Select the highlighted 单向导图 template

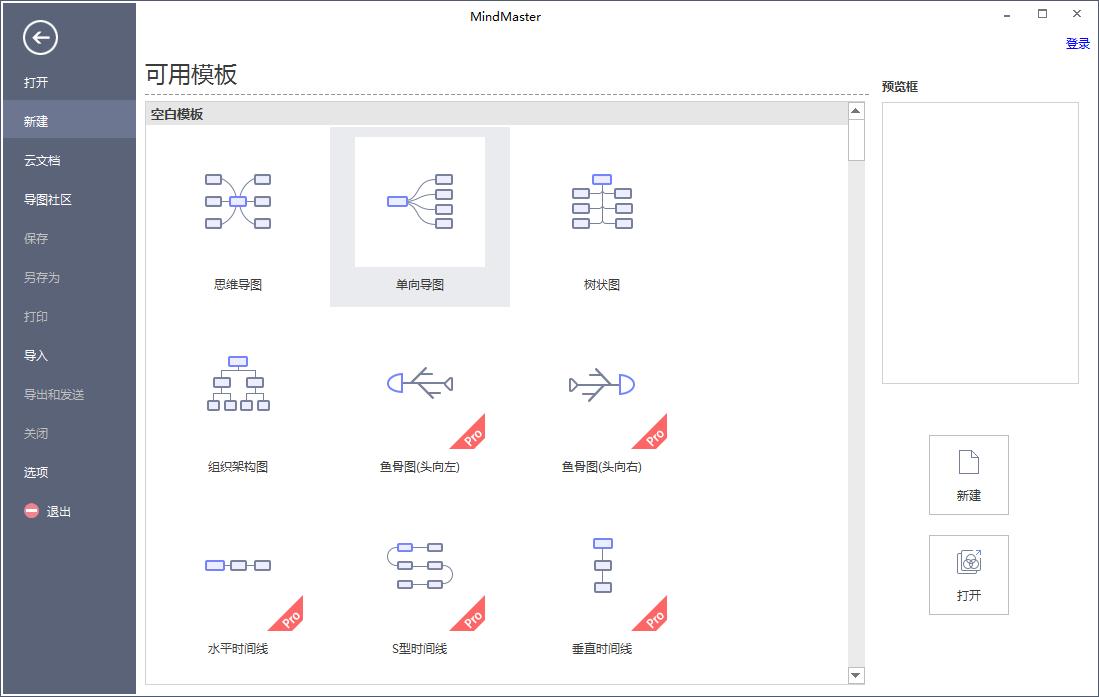click(418, 200)
